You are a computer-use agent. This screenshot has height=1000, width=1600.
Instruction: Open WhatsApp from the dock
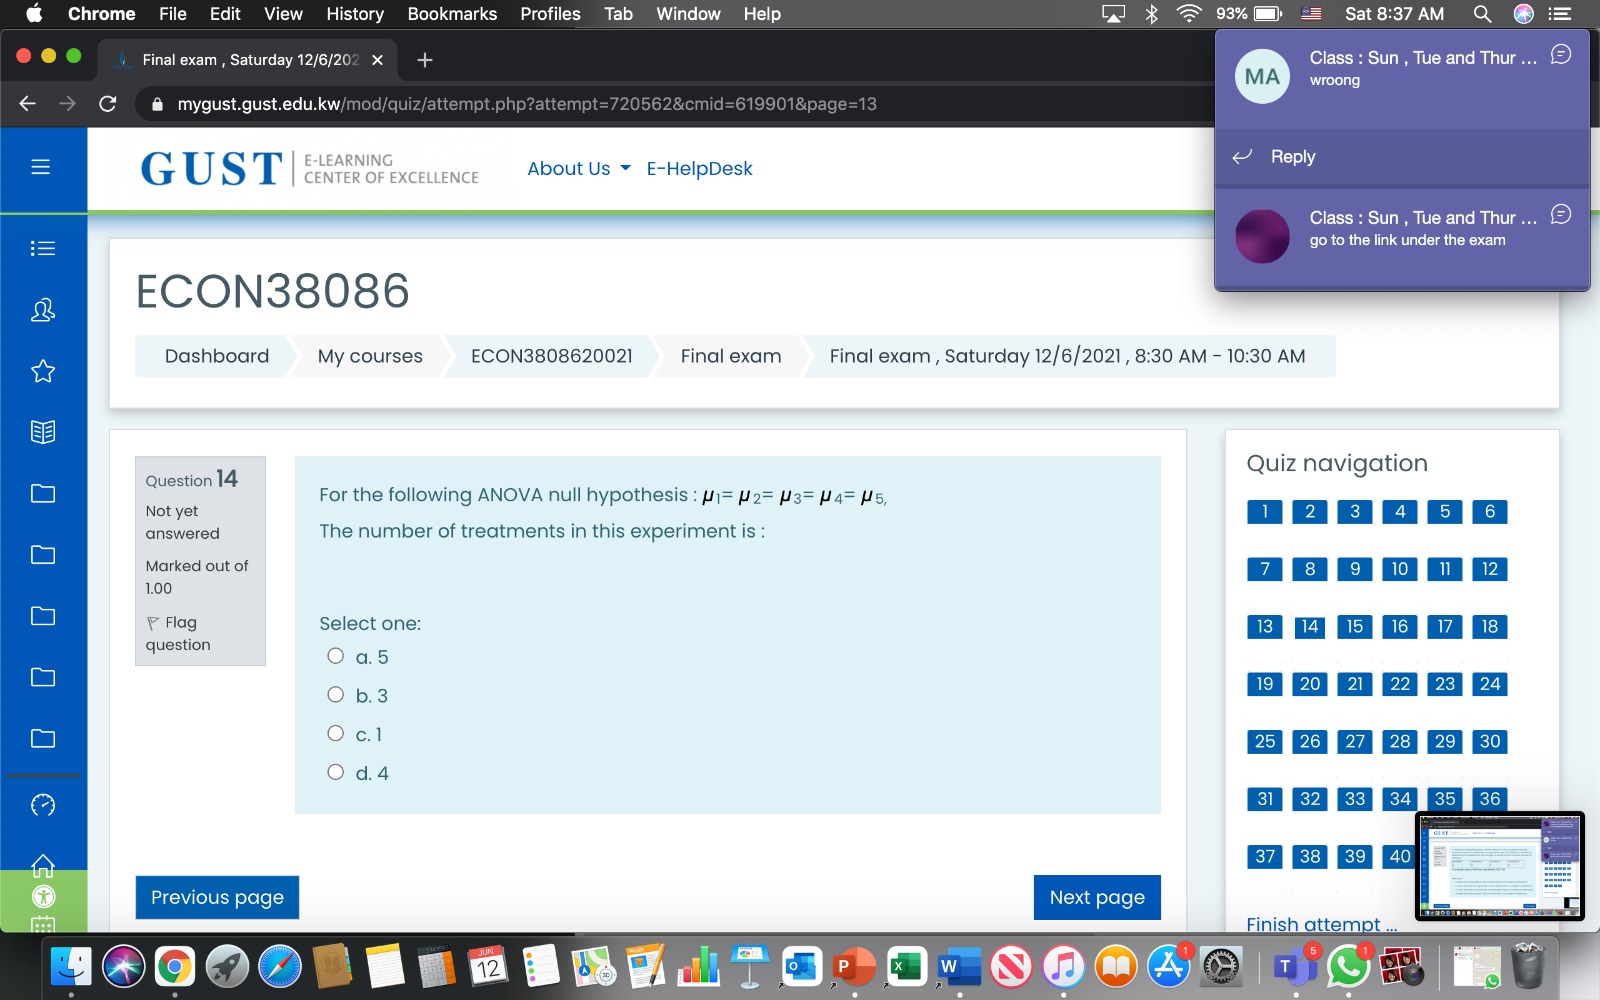pyautogui.click(x=1348, y=966)
